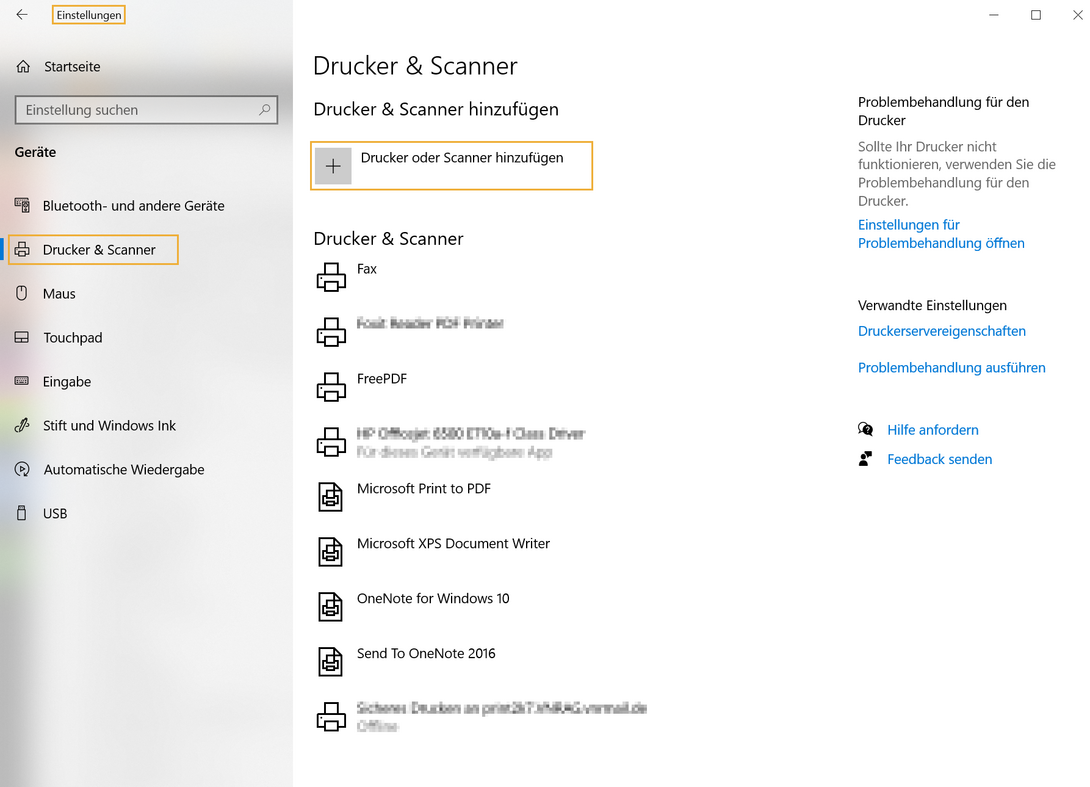Click the back arrow

(x=22, y=15)
